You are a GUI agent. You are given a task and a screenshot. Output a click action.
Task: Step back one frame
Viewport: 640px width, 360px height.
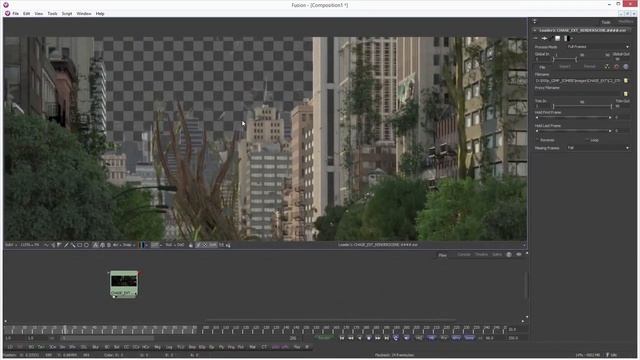tap(351, 338)
